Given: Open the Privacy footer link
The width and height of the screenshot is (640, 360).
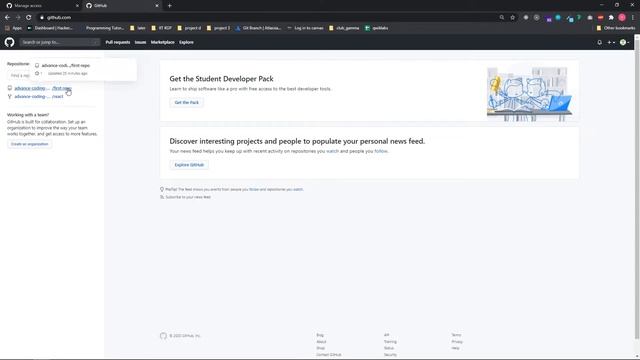Looking at the screenshot, I should click(x=457, y=342).
